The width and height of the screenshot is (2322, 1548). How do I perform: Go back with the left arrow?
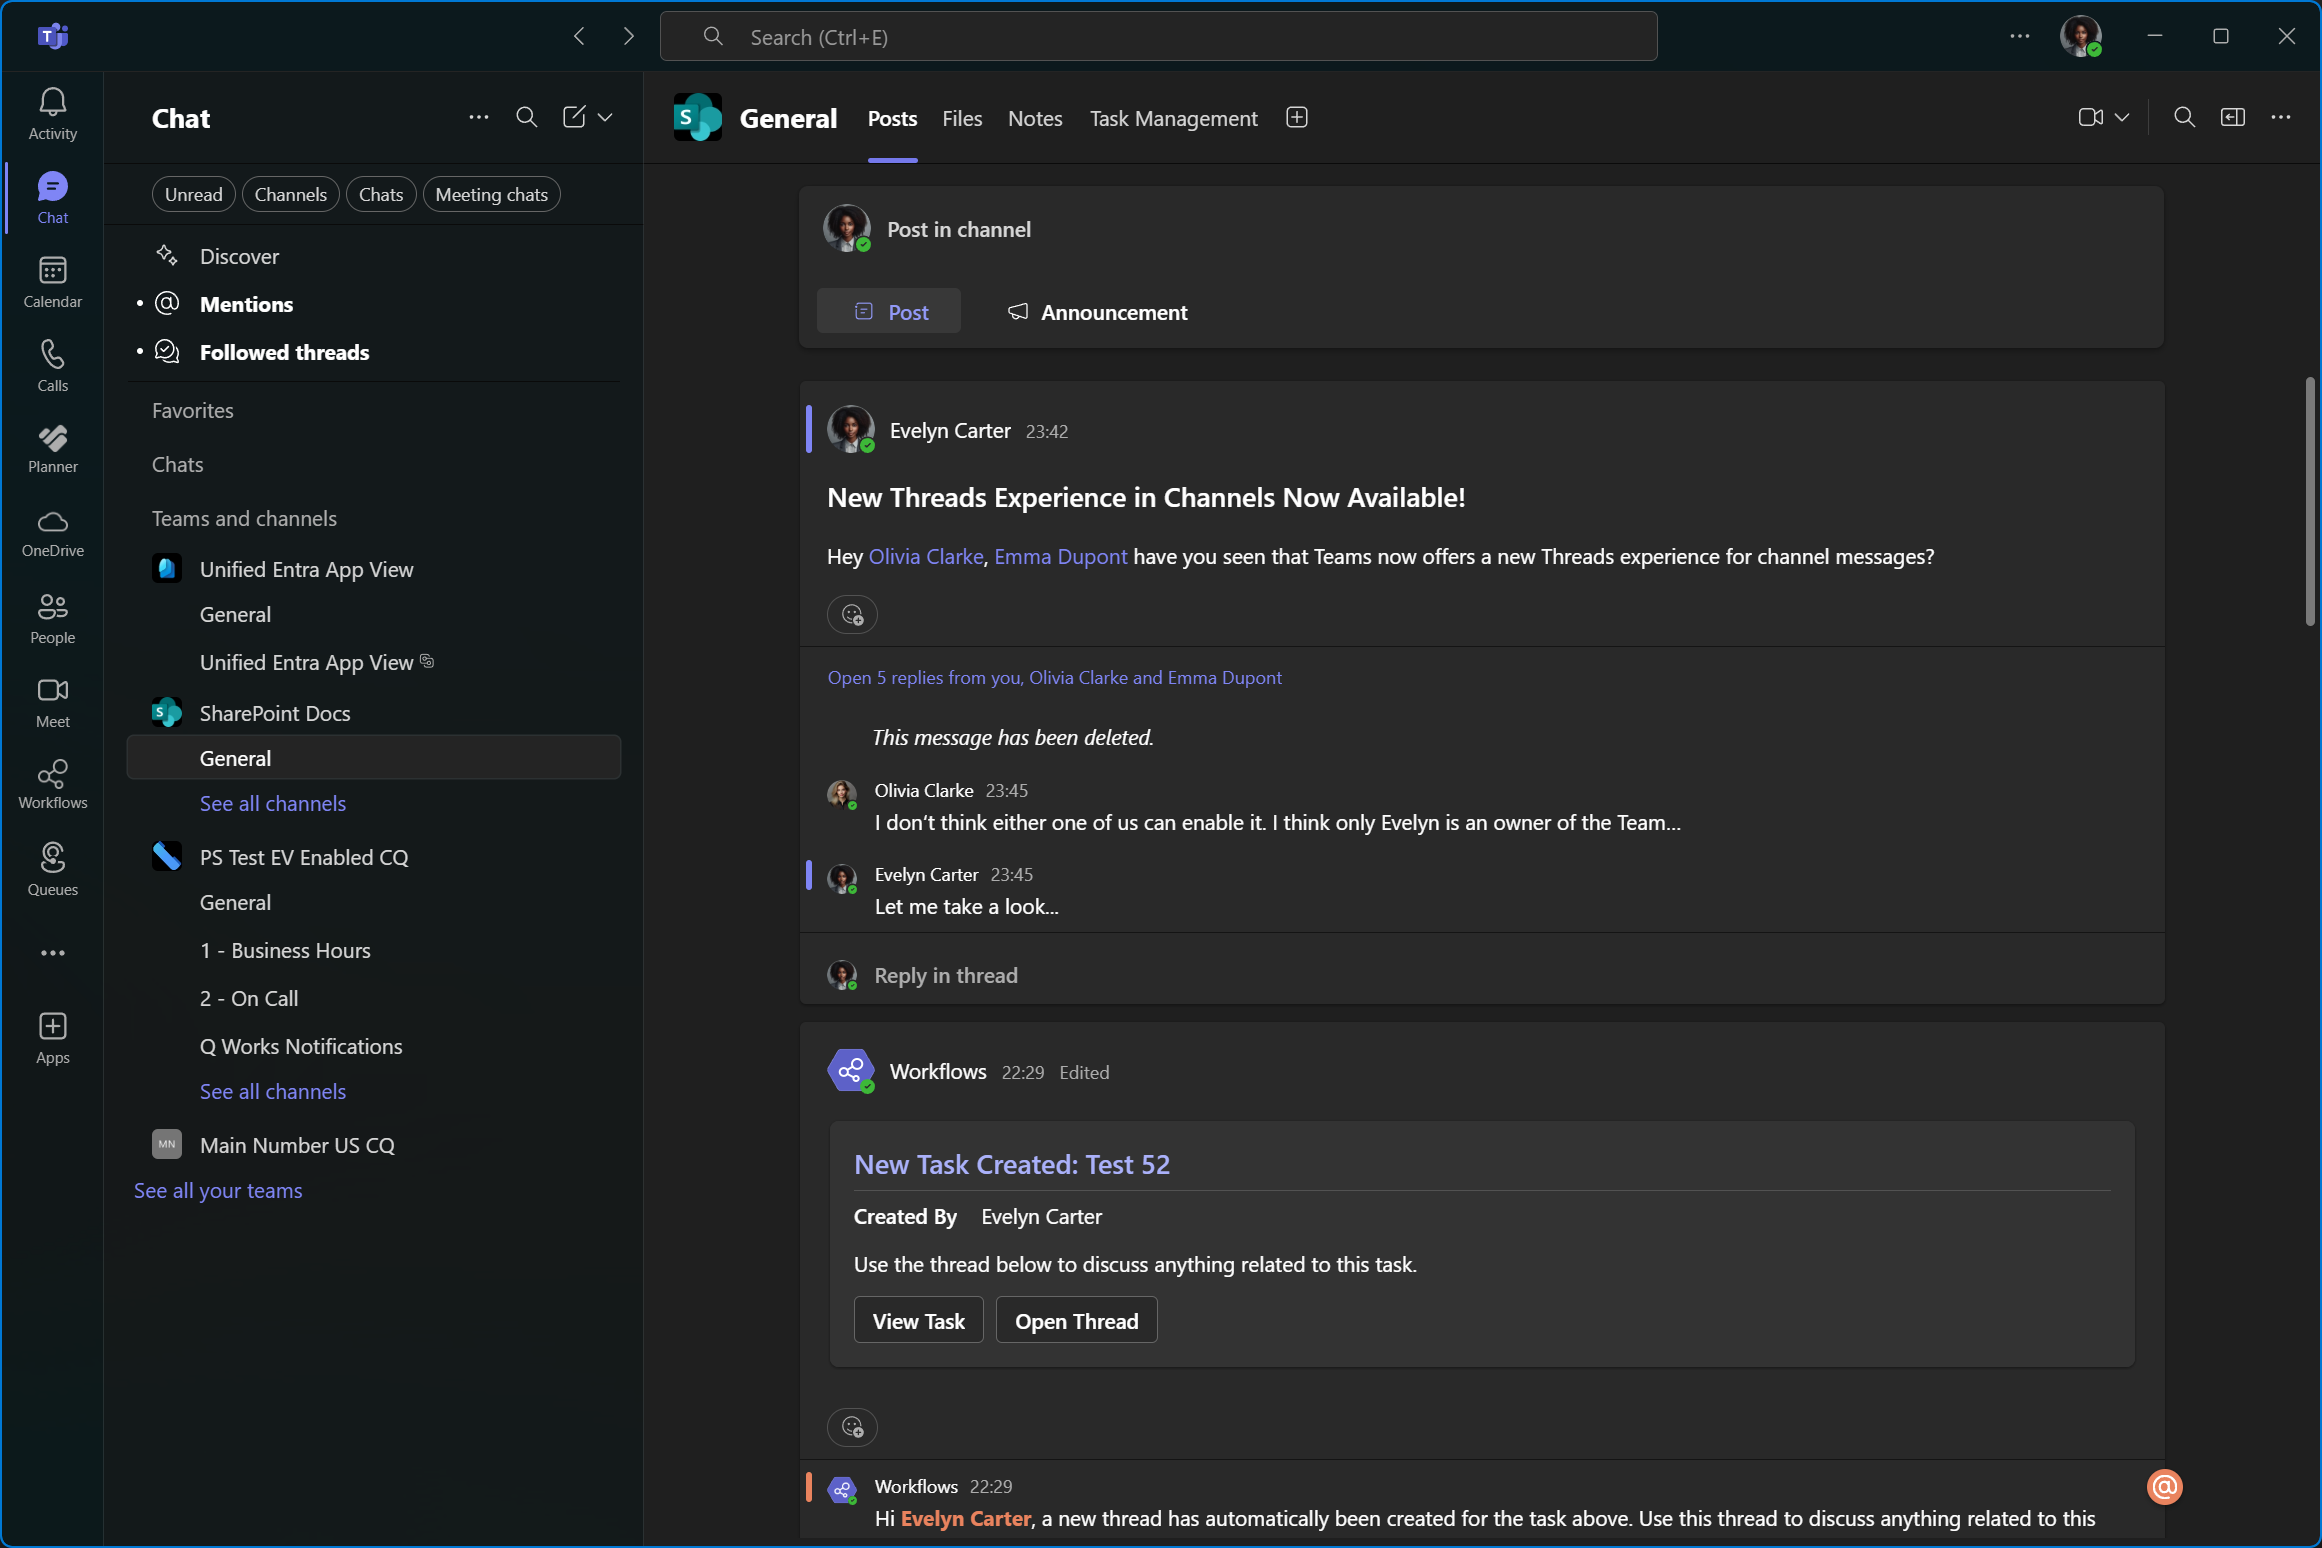pyautogui.click(x=579, y=37)
